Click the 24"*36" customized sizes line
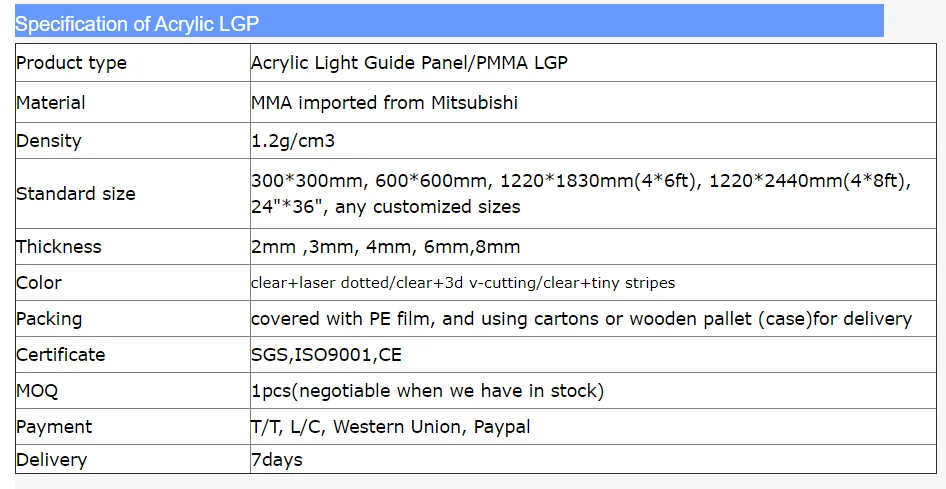 (386, 207)
